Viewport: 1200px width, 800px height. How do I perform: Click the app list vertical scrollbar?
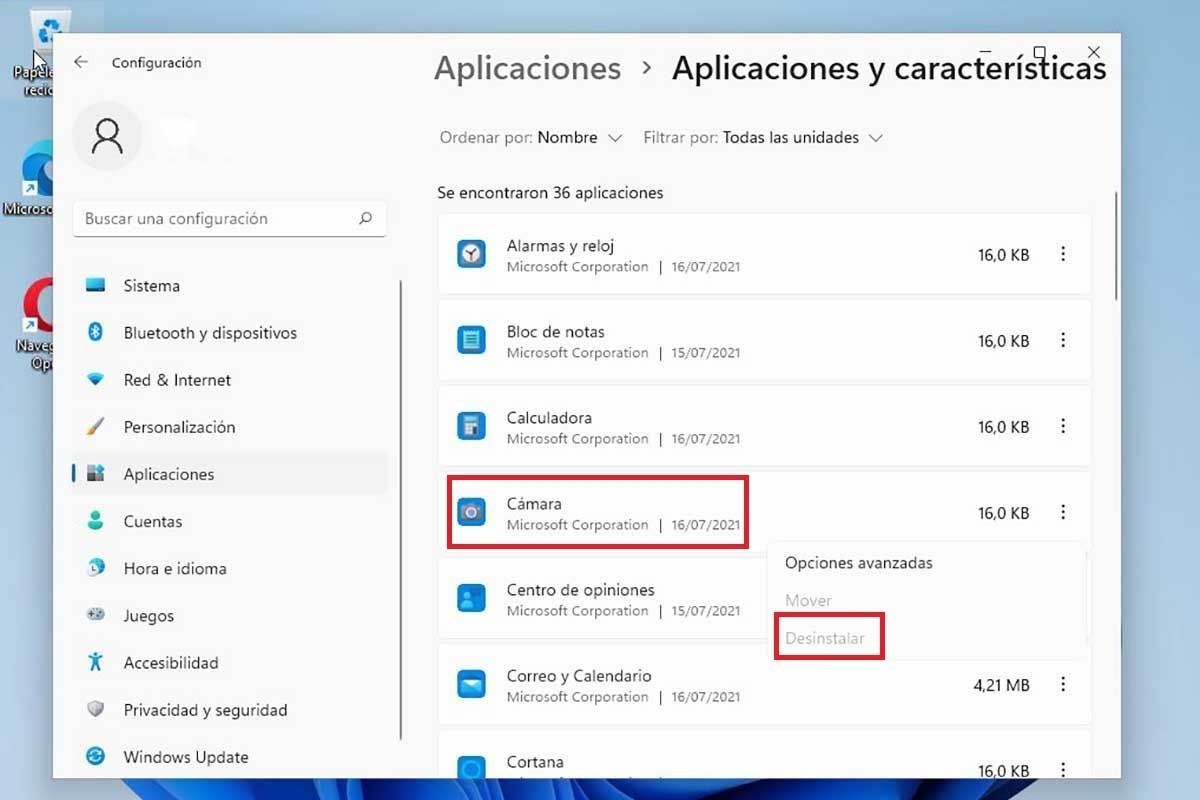click(x=1116, y=245)
